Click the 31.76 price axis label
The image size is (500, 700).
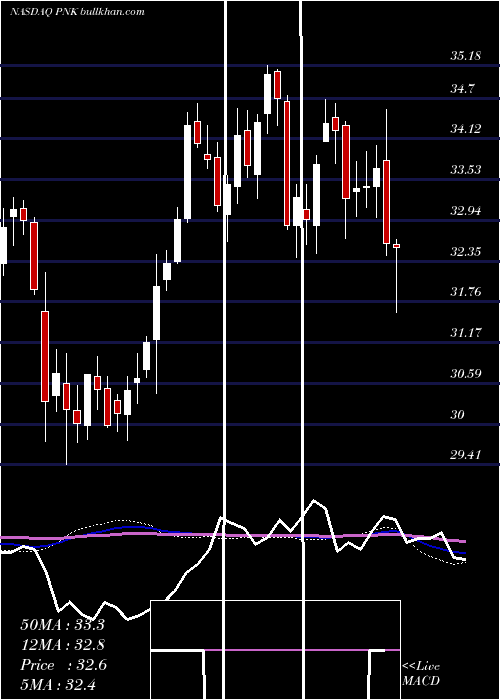coord(466,292)
